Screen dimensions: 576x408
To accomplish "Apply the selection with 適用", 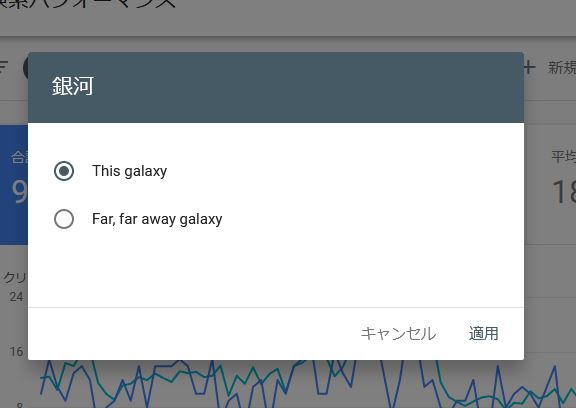I will point(483,333).
